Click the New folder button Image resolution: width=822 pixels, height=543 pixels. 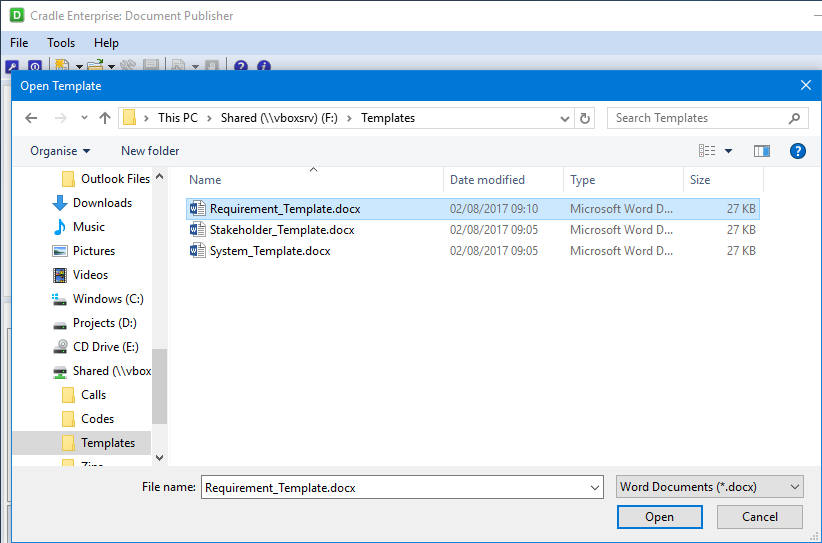[150, 151]
